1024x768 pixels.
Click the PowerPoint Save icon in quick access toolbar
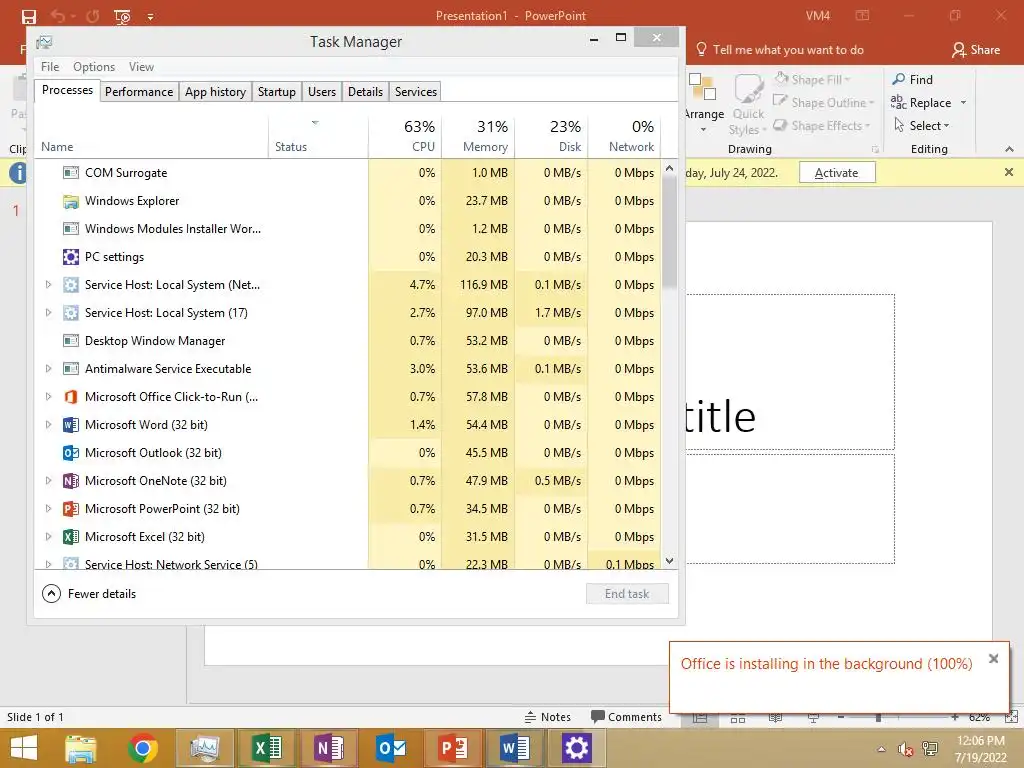click(x=29, y=16)
